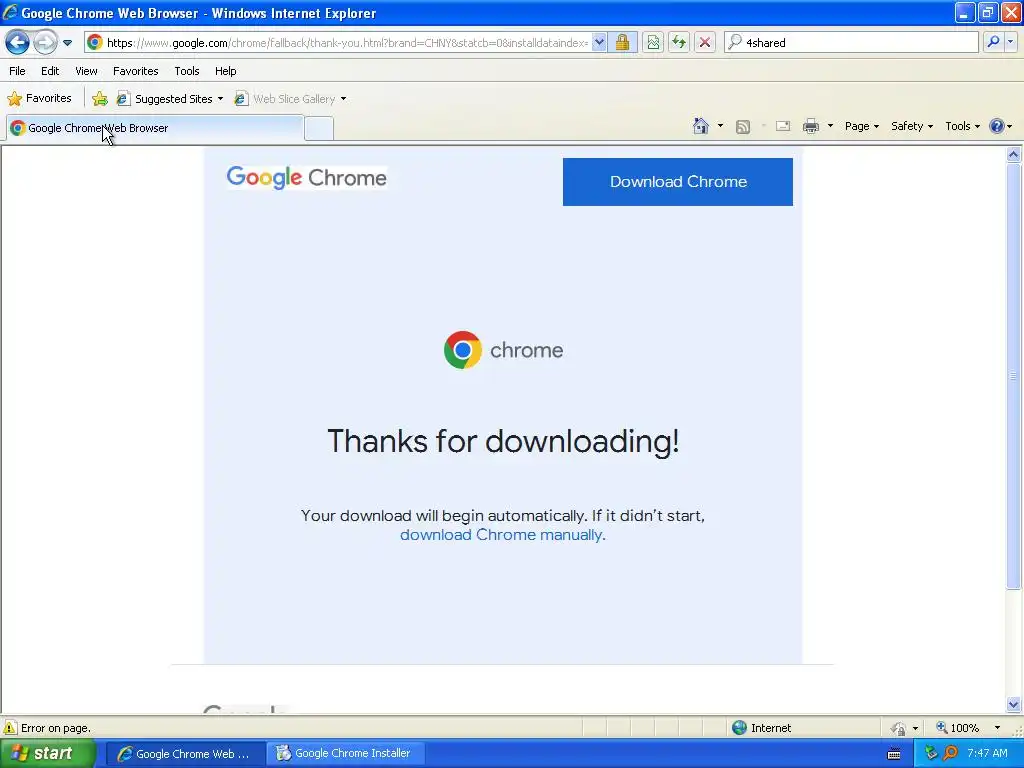Go to Home page icon
This screenshot has height=768, width=1024.
click(701, 126)
